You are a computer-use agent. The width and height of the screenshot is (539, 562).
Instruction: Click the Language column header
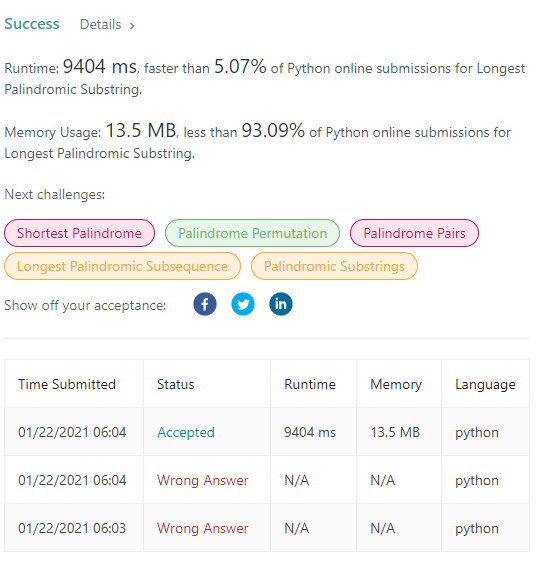485,385
